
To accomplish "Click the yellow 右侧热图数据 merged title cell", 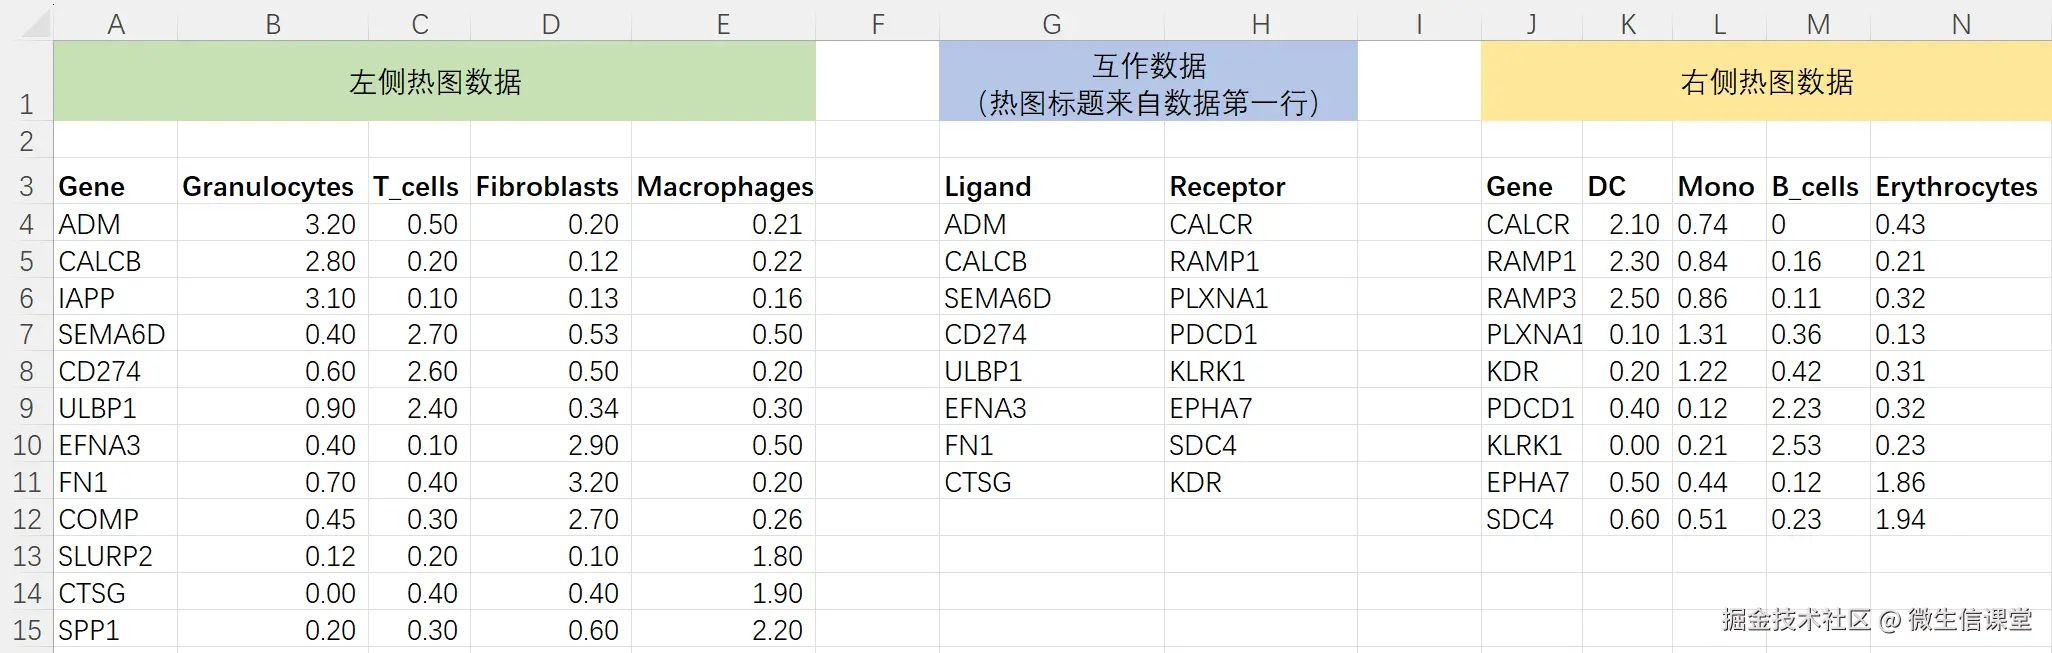I will [x=1765, y=81].
